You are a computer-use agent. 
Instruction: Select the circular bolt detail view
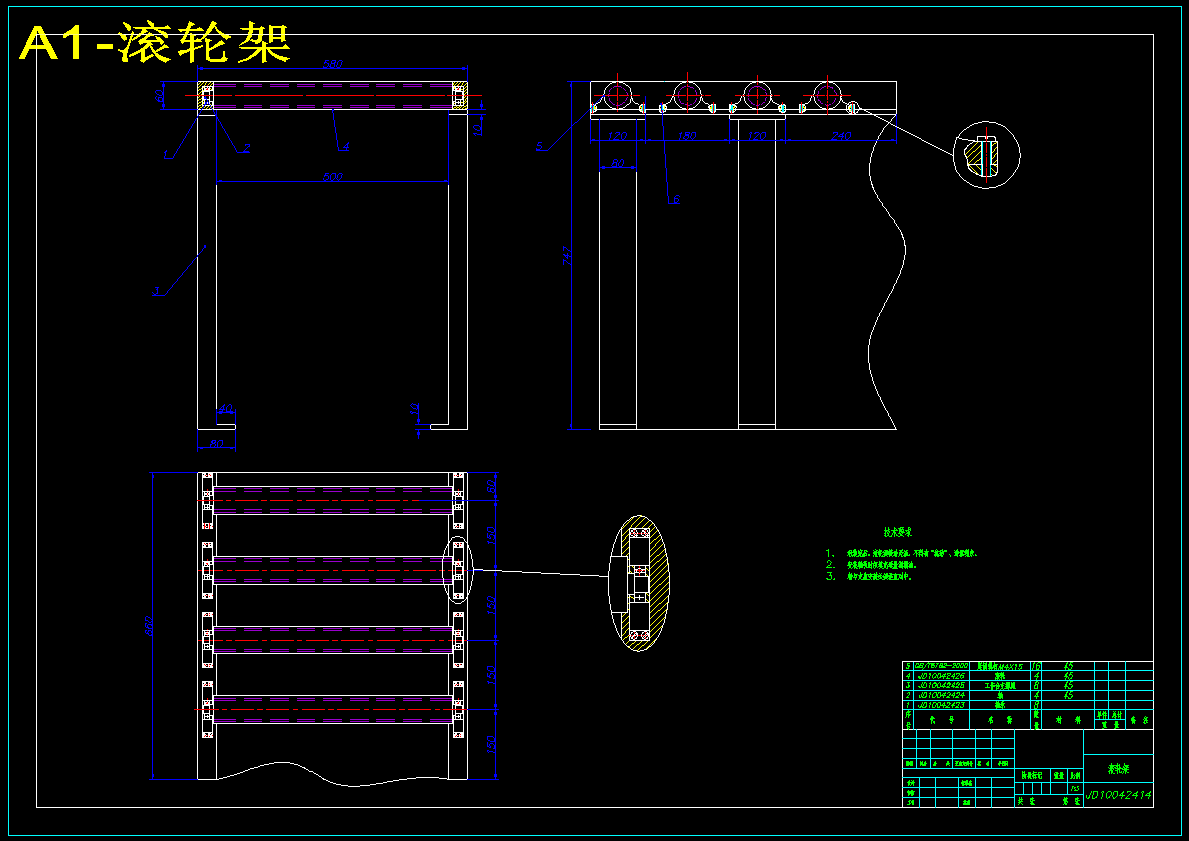pos(987,155)
